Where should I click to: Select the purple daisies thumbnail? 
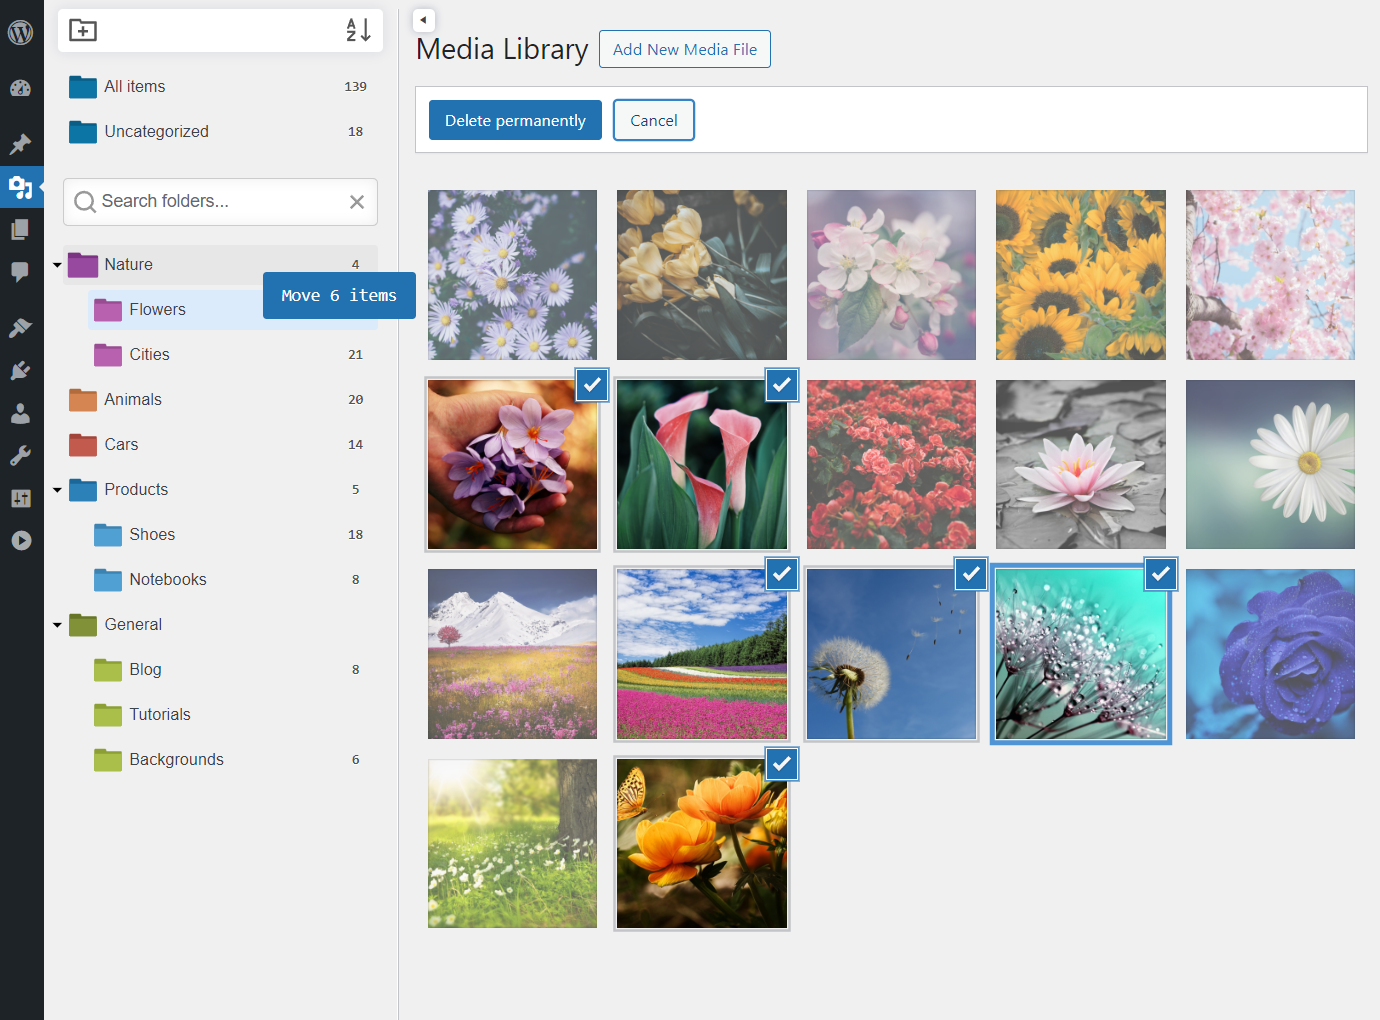(x=512, y=275)
